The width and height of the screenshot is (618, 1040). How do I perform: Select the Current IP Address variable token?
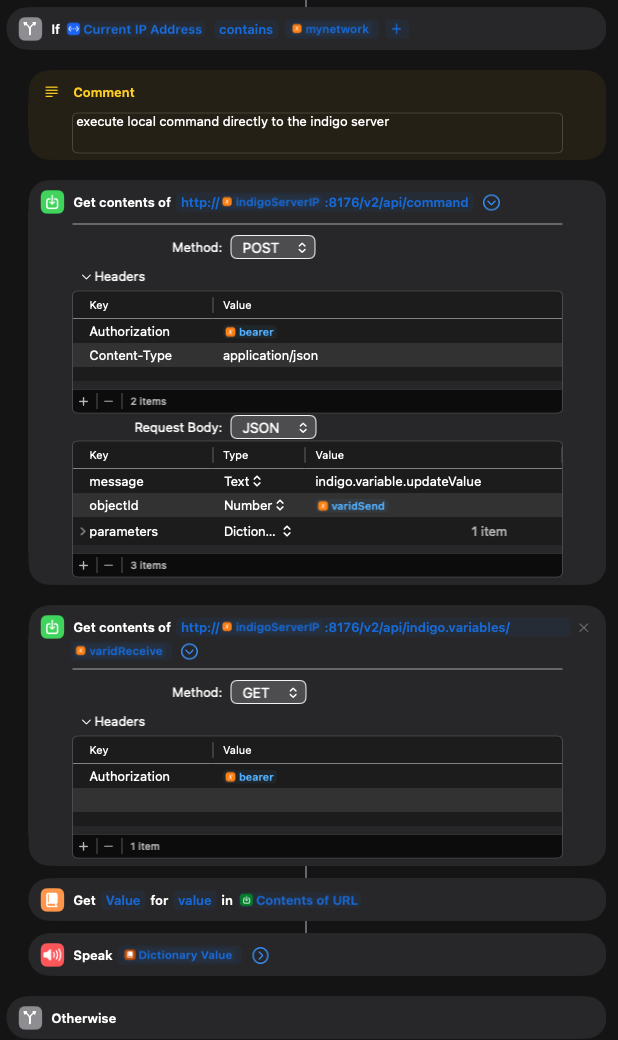pos(135,29)
